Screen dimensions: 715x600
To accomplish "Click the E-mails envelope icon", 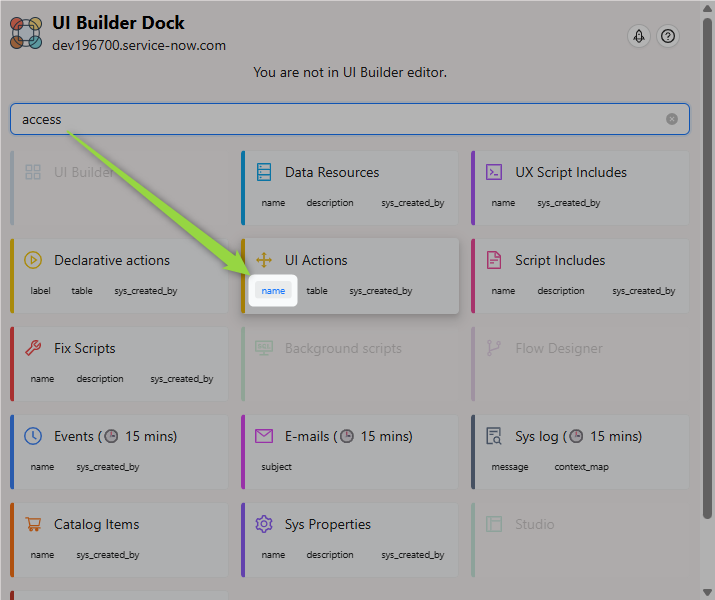I will pyautogui.click(x=264, y=436).
